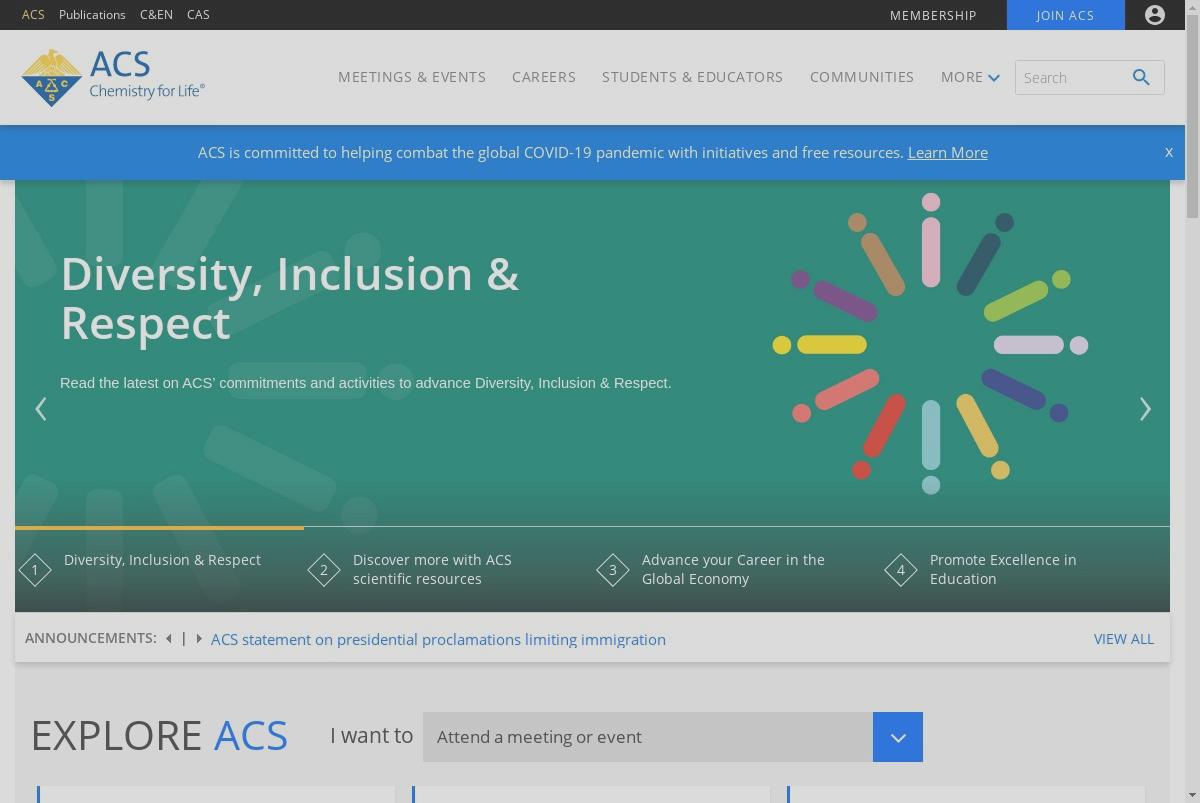Image resolution: width=1200 pixels, height=803 pixels.
Task: Open Meetings & Events menu
Action: [x=412, y=77]
